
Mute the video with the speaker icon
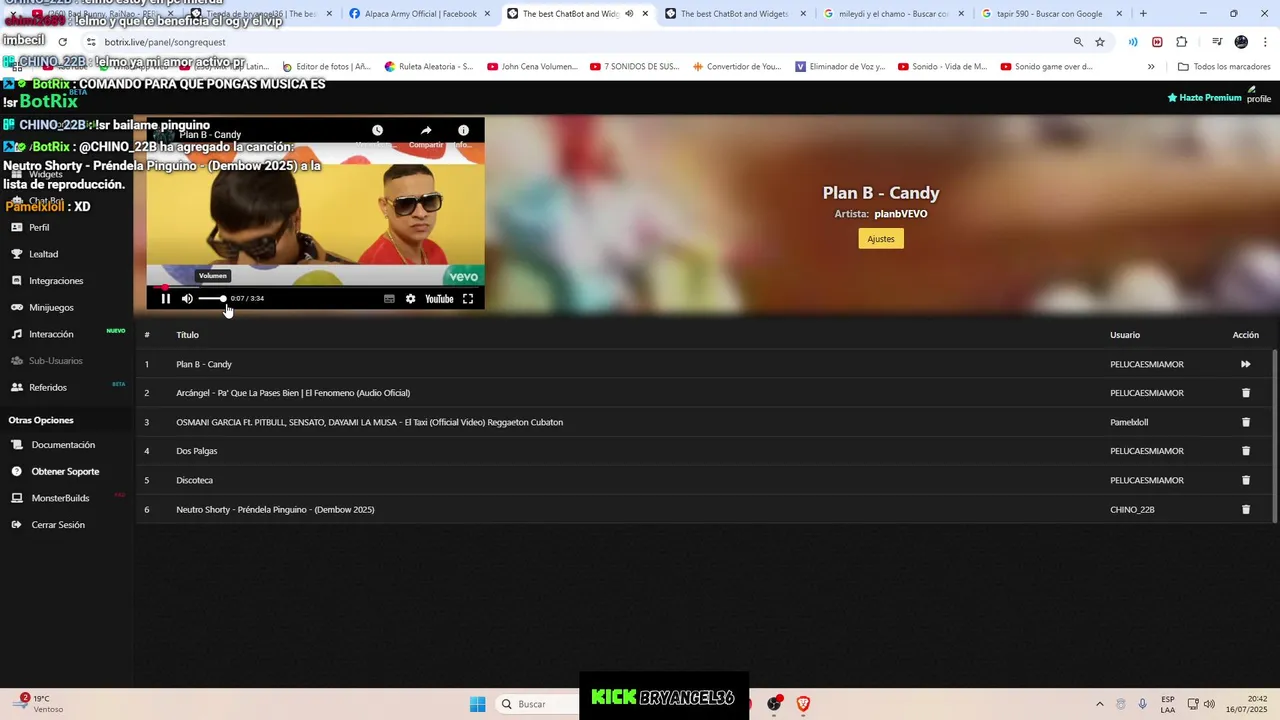187,299
